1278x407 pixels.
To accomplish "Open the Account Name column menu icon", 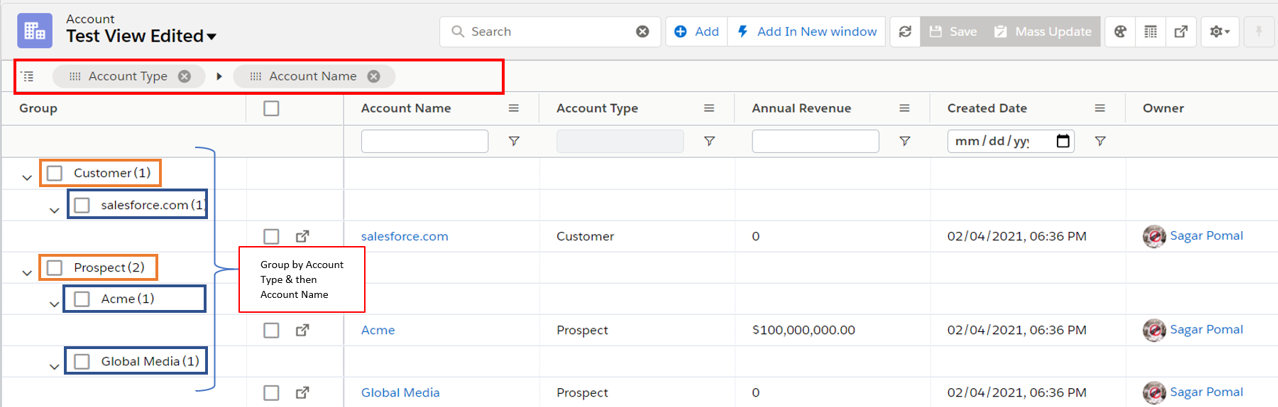I will pos(514,108).
